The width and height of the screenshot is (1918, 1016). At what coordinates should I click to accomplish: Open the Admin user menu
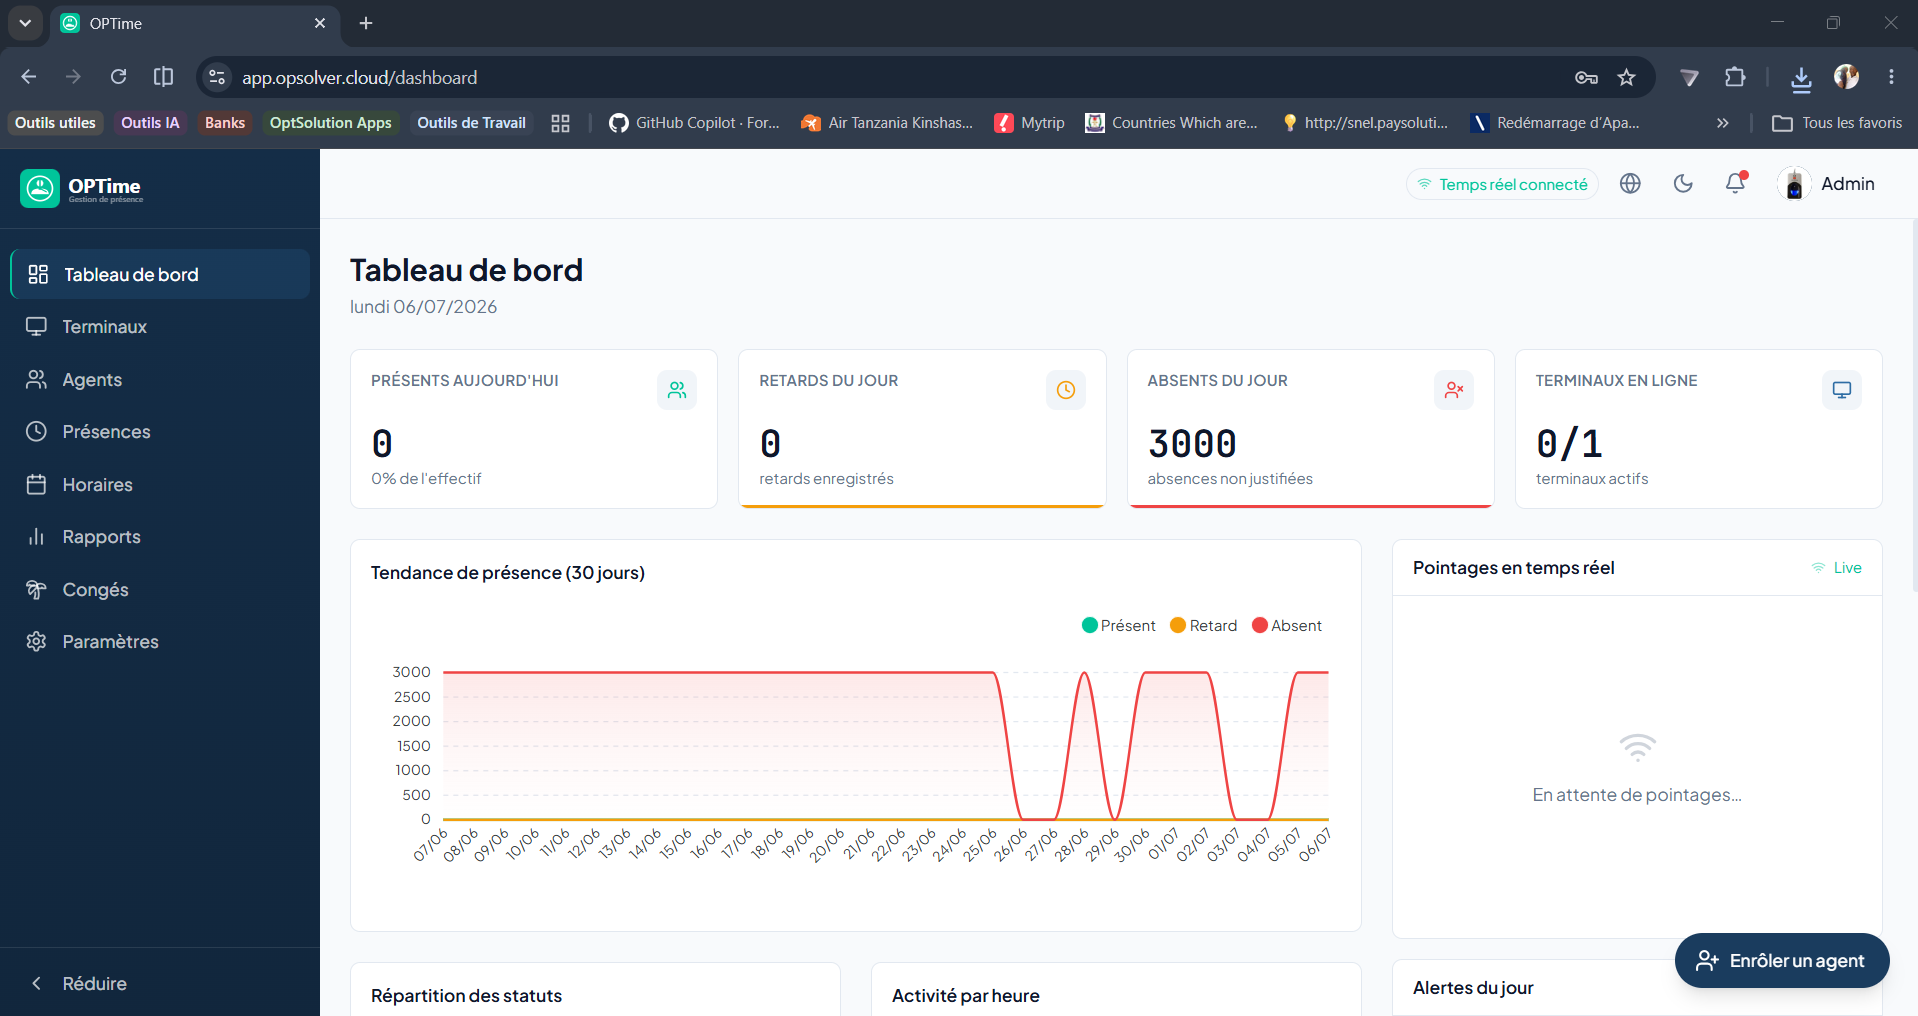[x=1827, y=184]
